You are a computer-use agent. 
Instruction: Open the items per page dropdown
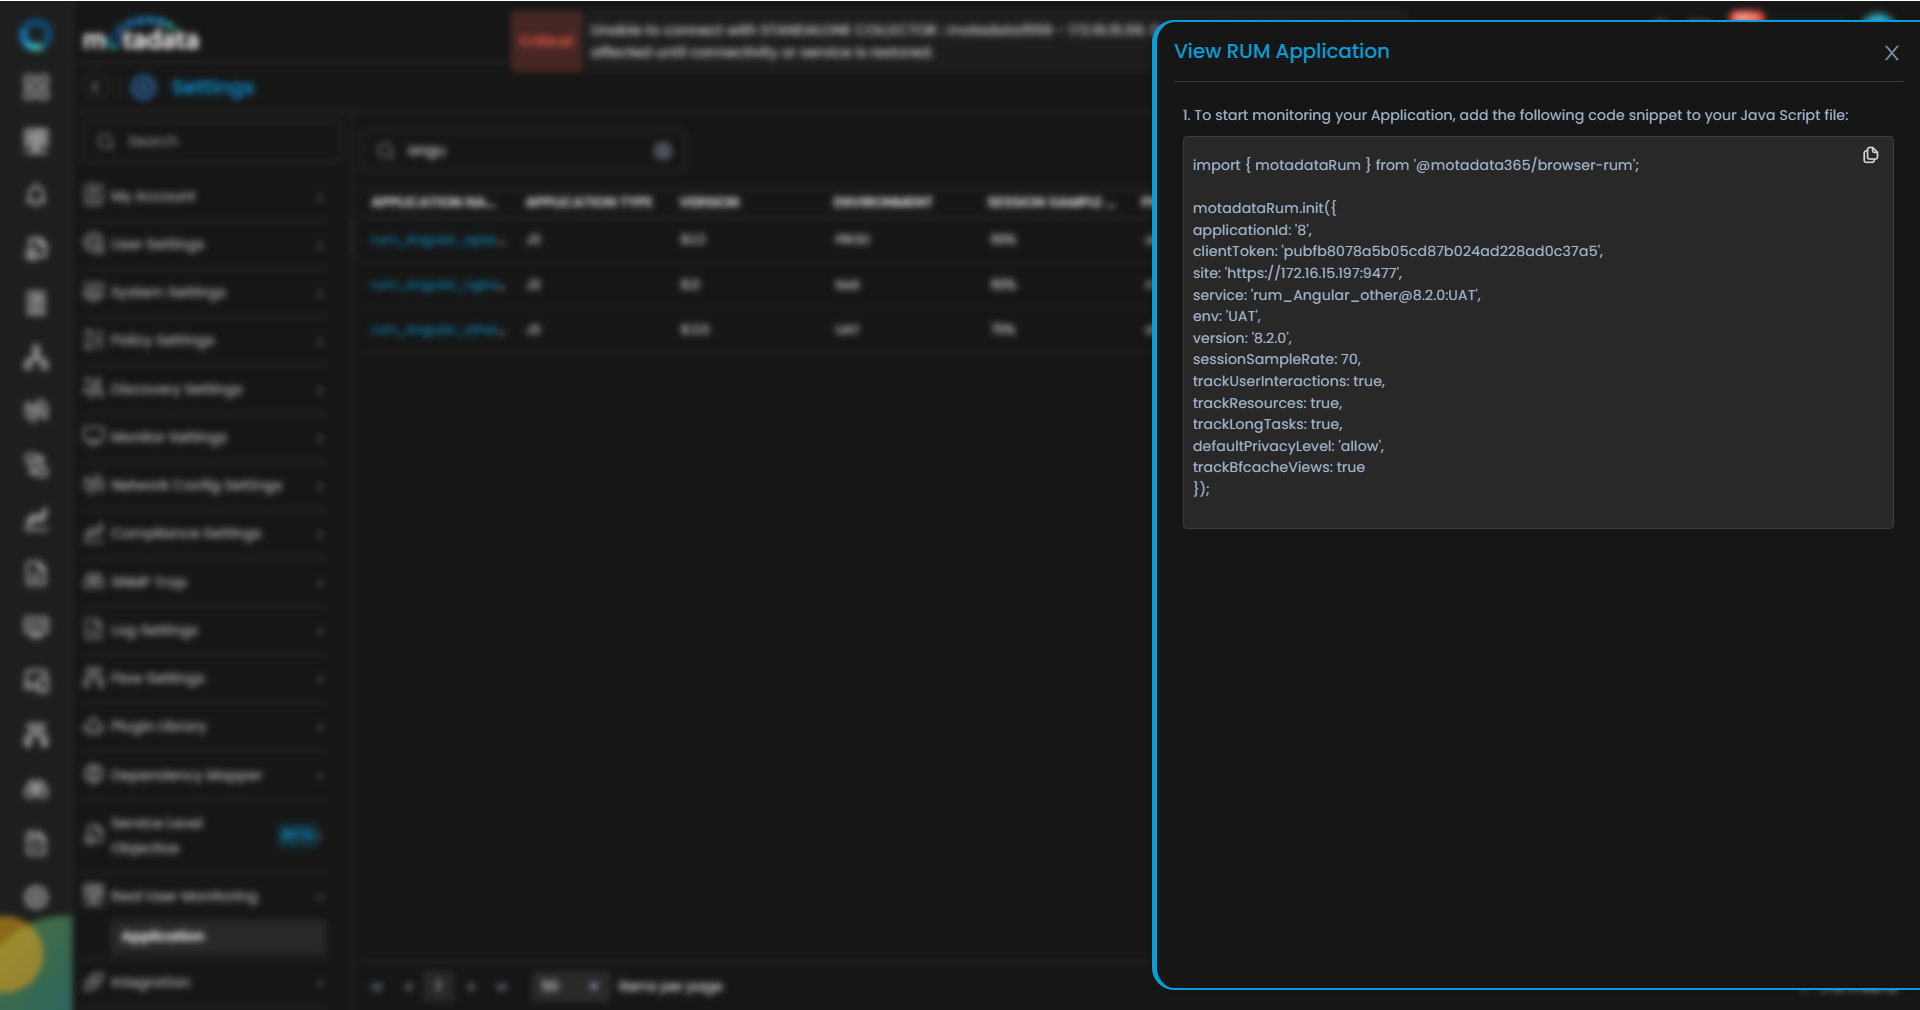tap(569, 987)
